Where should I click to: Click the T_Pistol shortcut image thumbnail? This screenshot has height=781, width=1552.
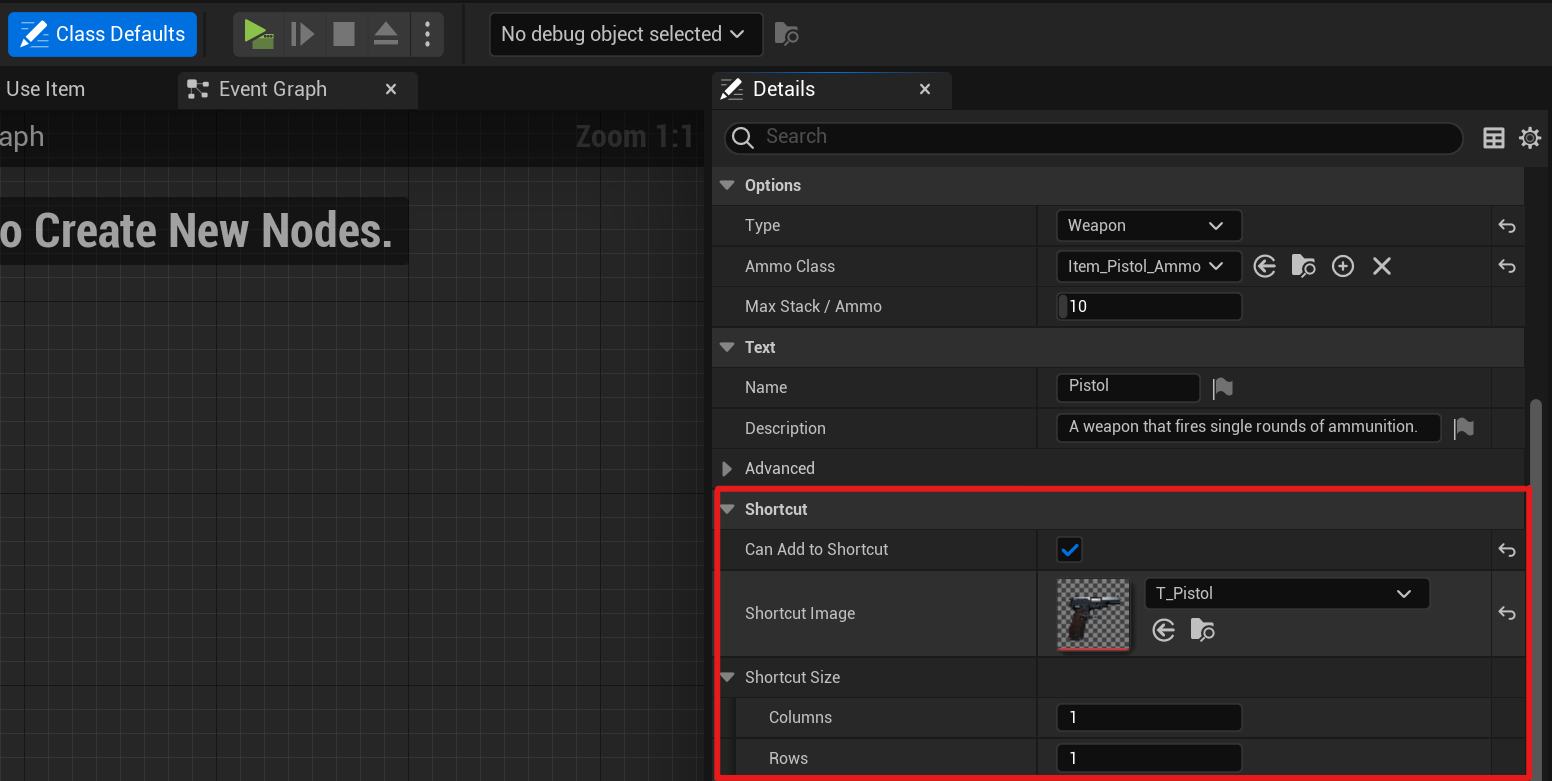click(x=1094, y=614)
